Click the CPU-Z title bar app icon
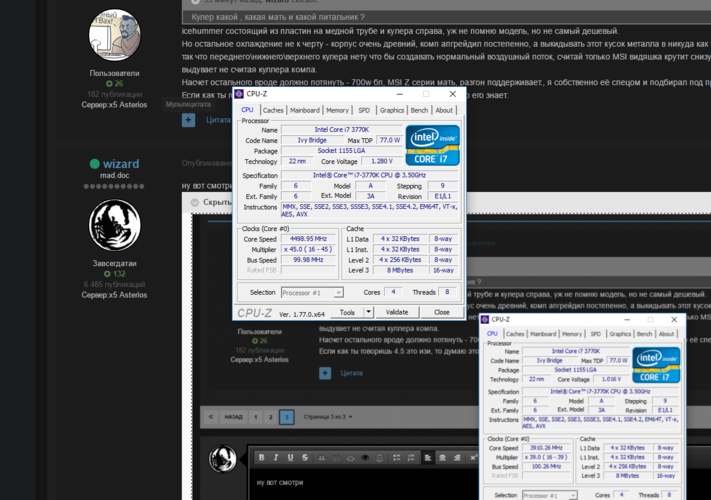 coord(239,94)
